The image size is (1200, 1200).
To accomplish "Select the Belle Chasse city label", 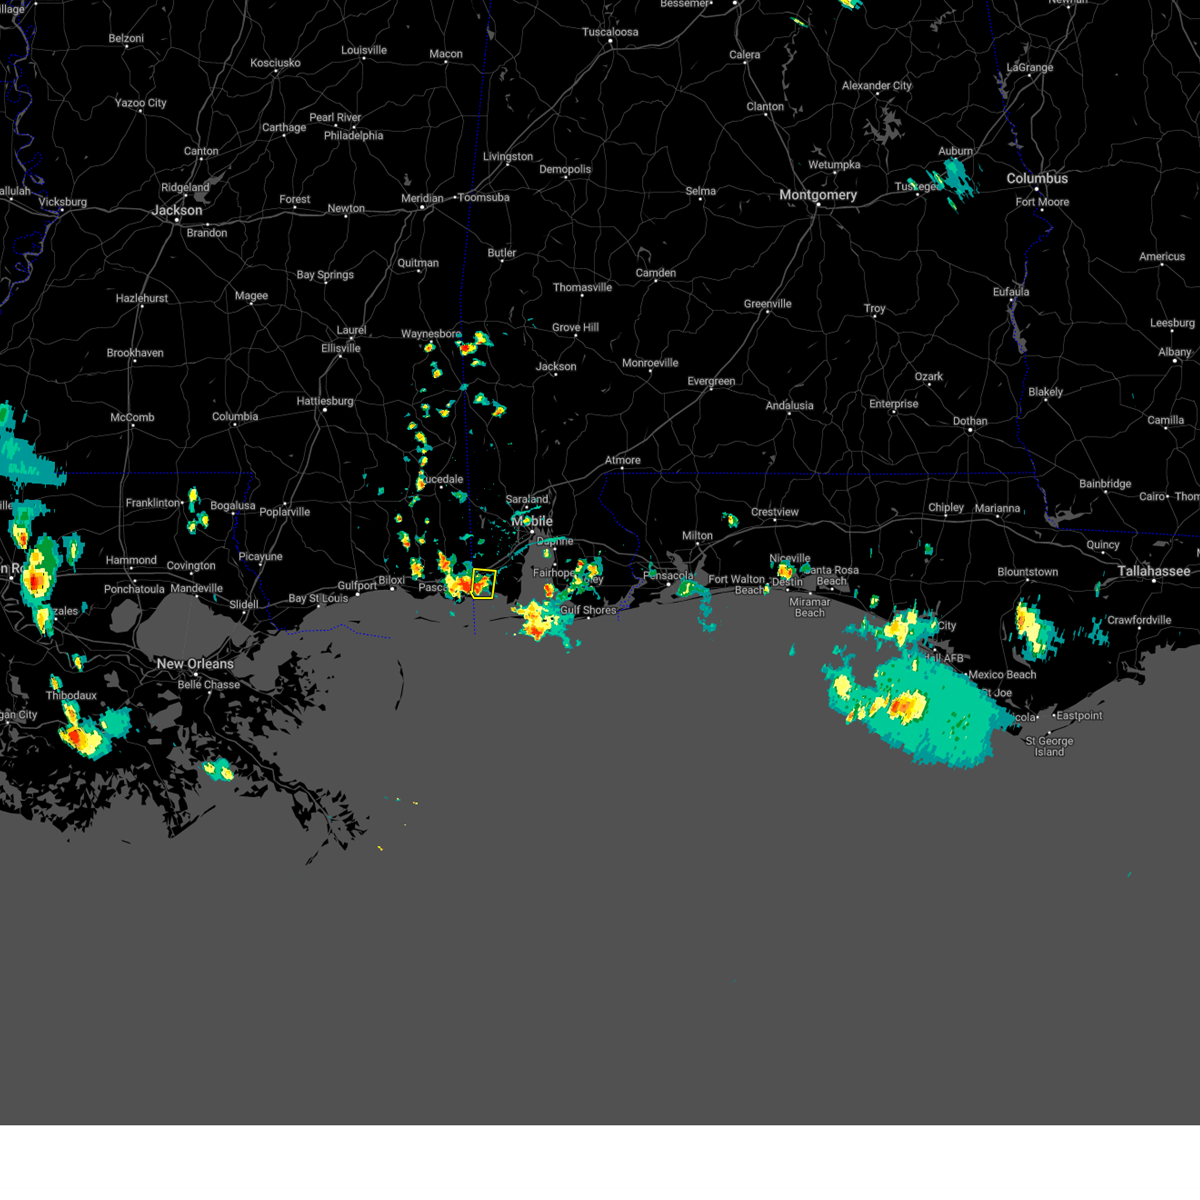I will pos(208,685).
